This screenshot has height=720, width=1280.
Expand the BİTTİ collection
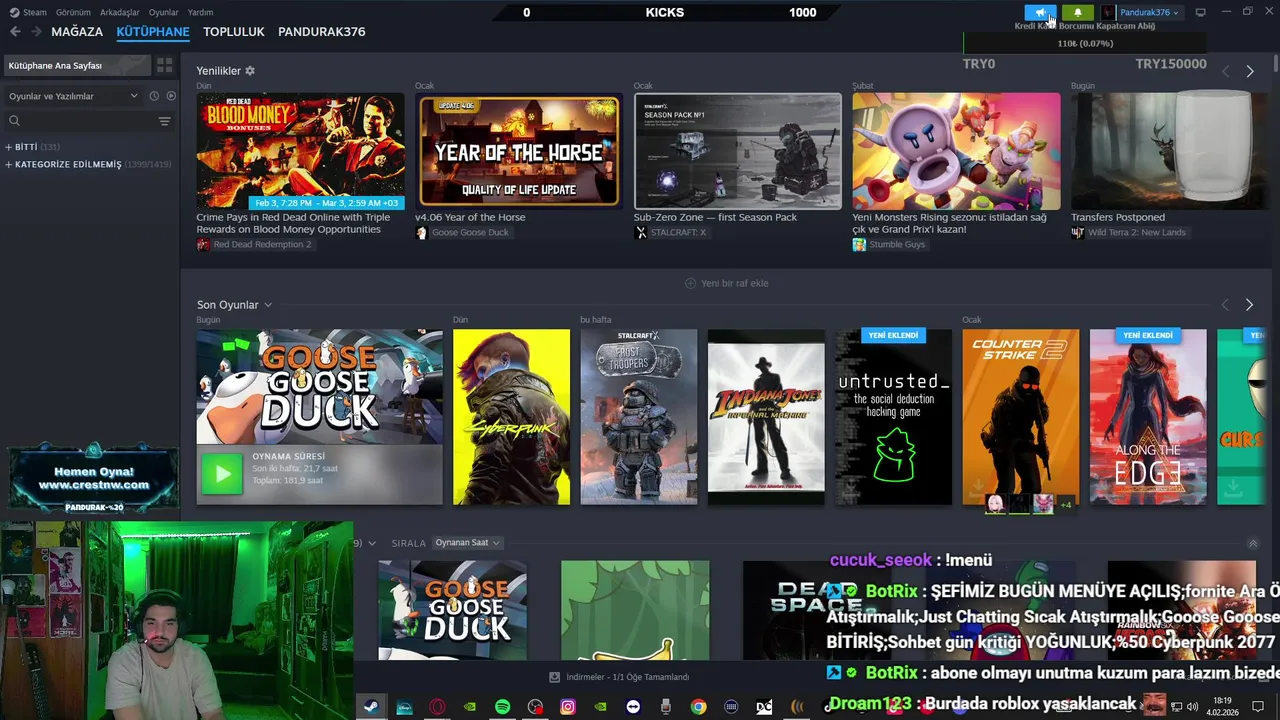click(33, 147)
